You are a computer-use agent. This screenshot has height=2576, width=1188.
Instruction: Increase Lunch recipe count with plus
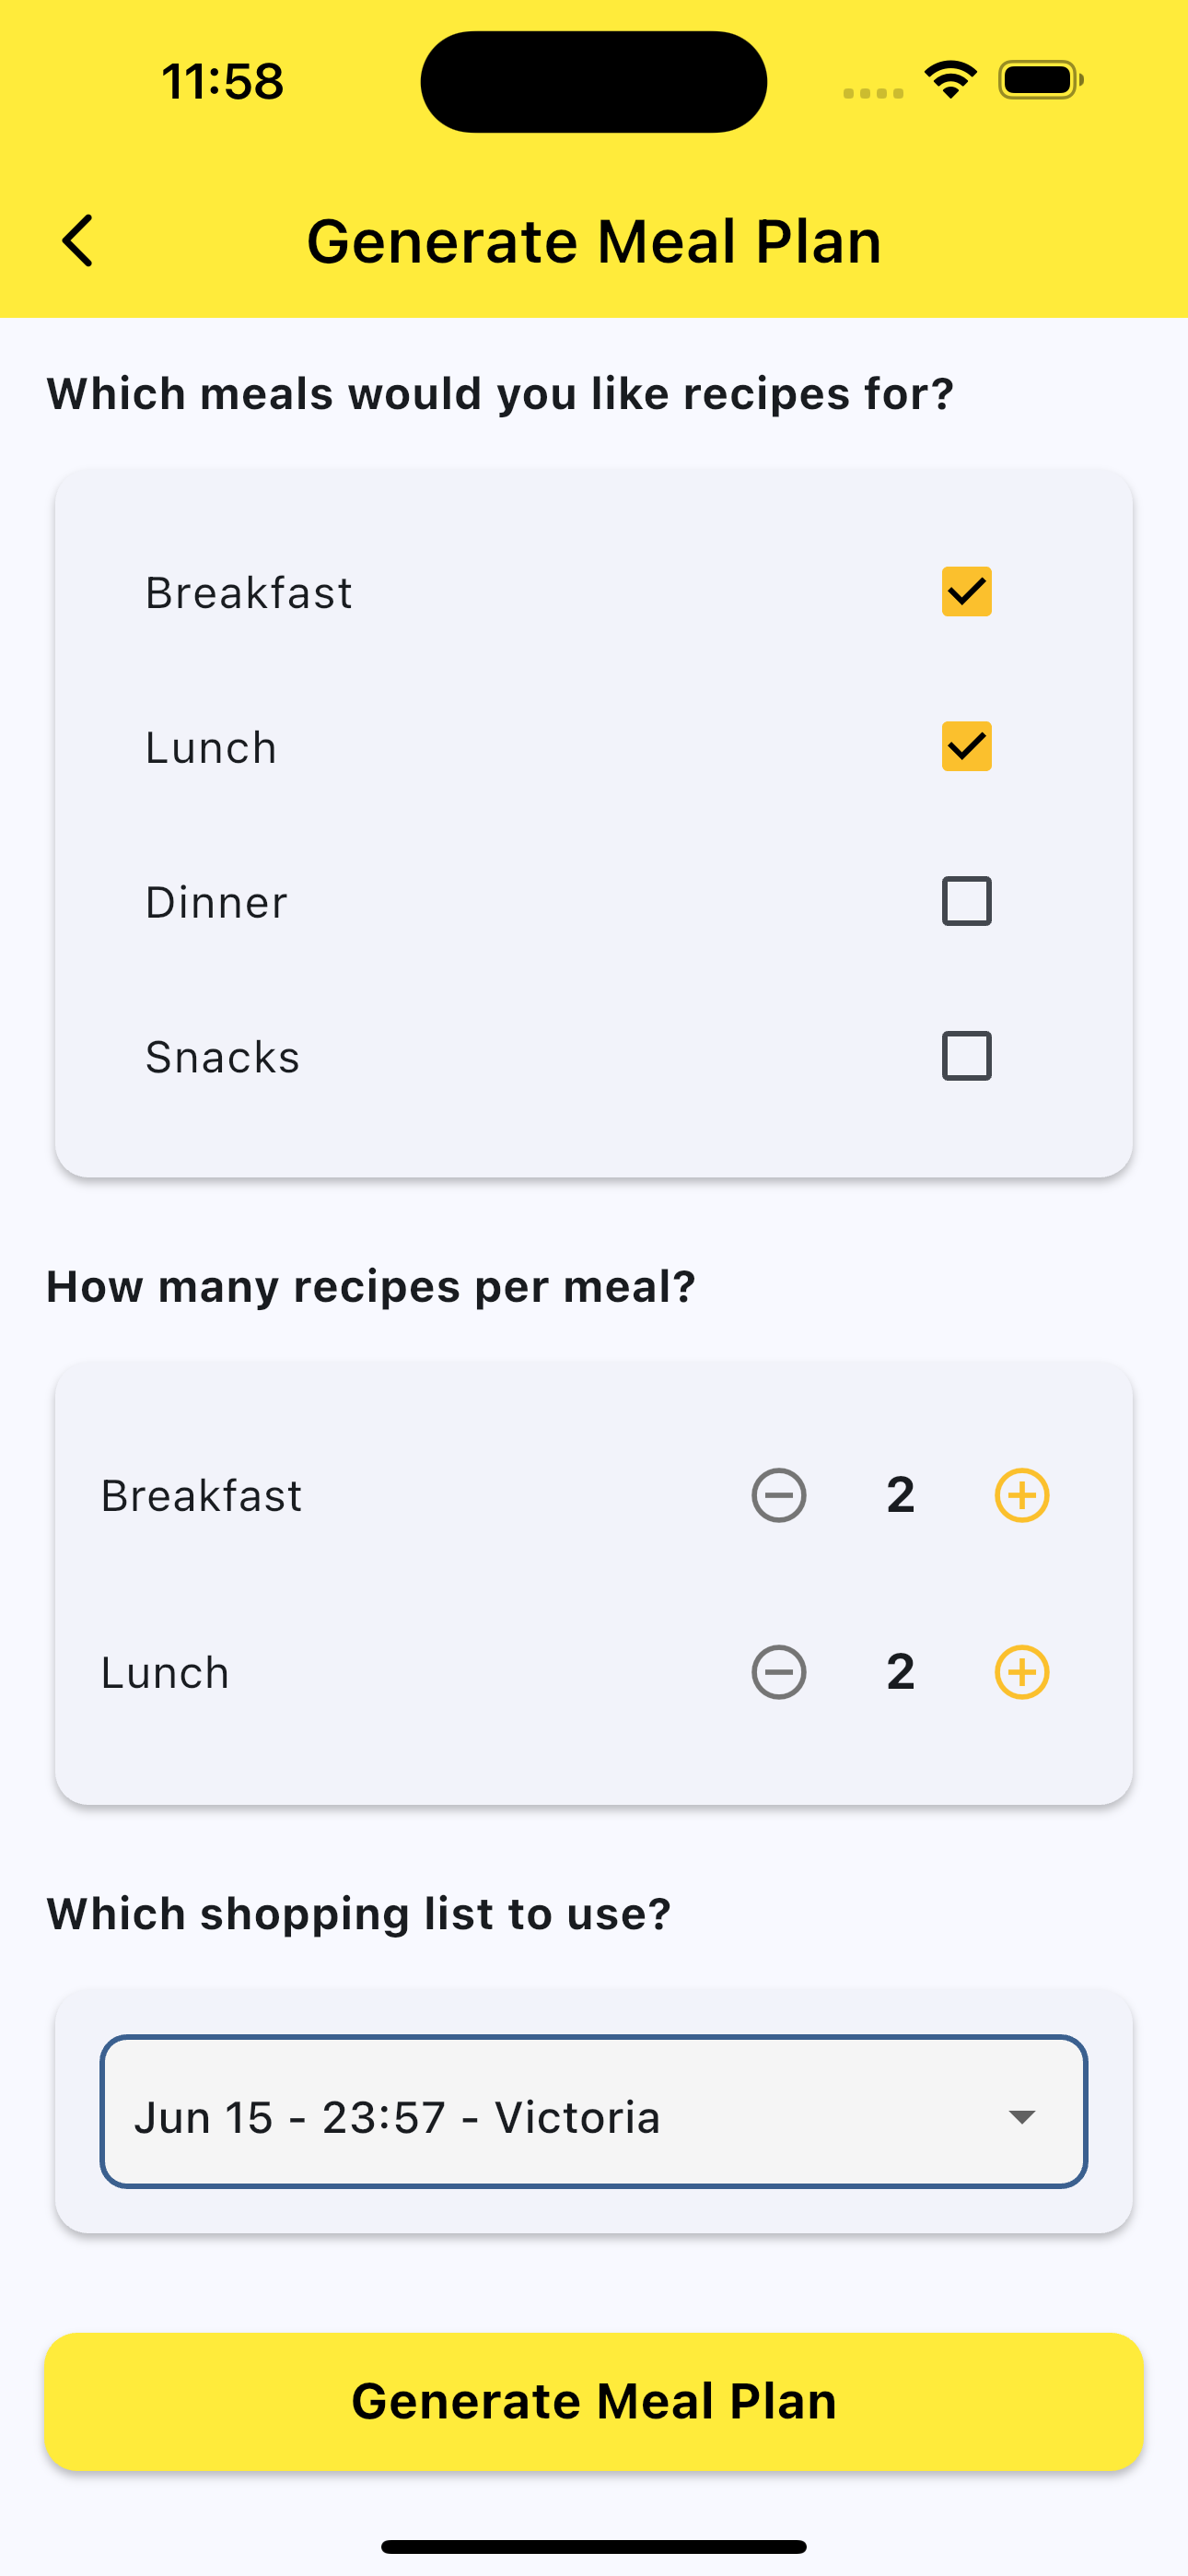click(1022, 1672)
